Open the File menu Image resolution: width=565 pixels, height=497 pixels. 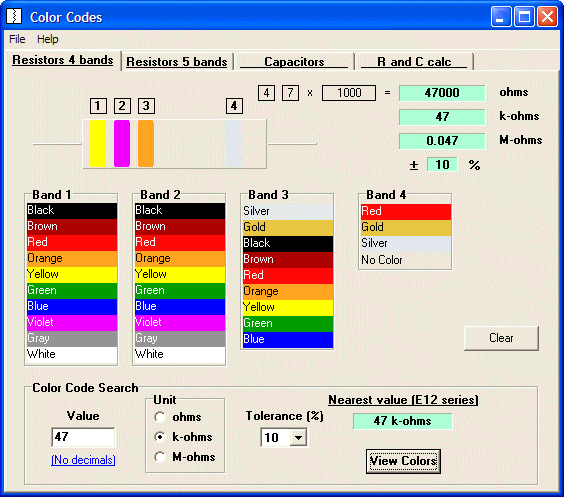click(17, 39)
